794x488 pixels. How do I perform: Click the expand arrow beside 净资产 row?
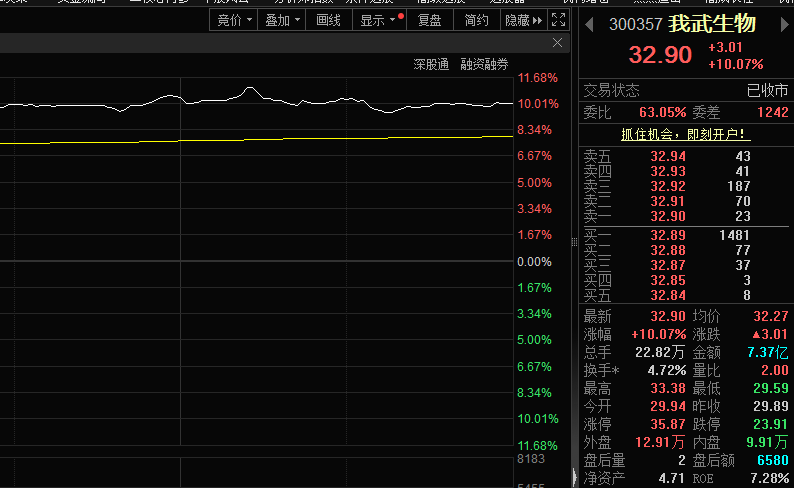pos(574,478)
